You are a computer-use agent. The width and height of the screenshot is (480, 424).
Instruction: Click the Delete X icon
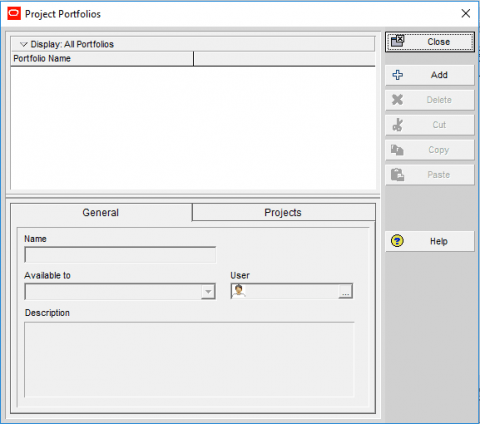pyautogui.click(x=397, y=100)
